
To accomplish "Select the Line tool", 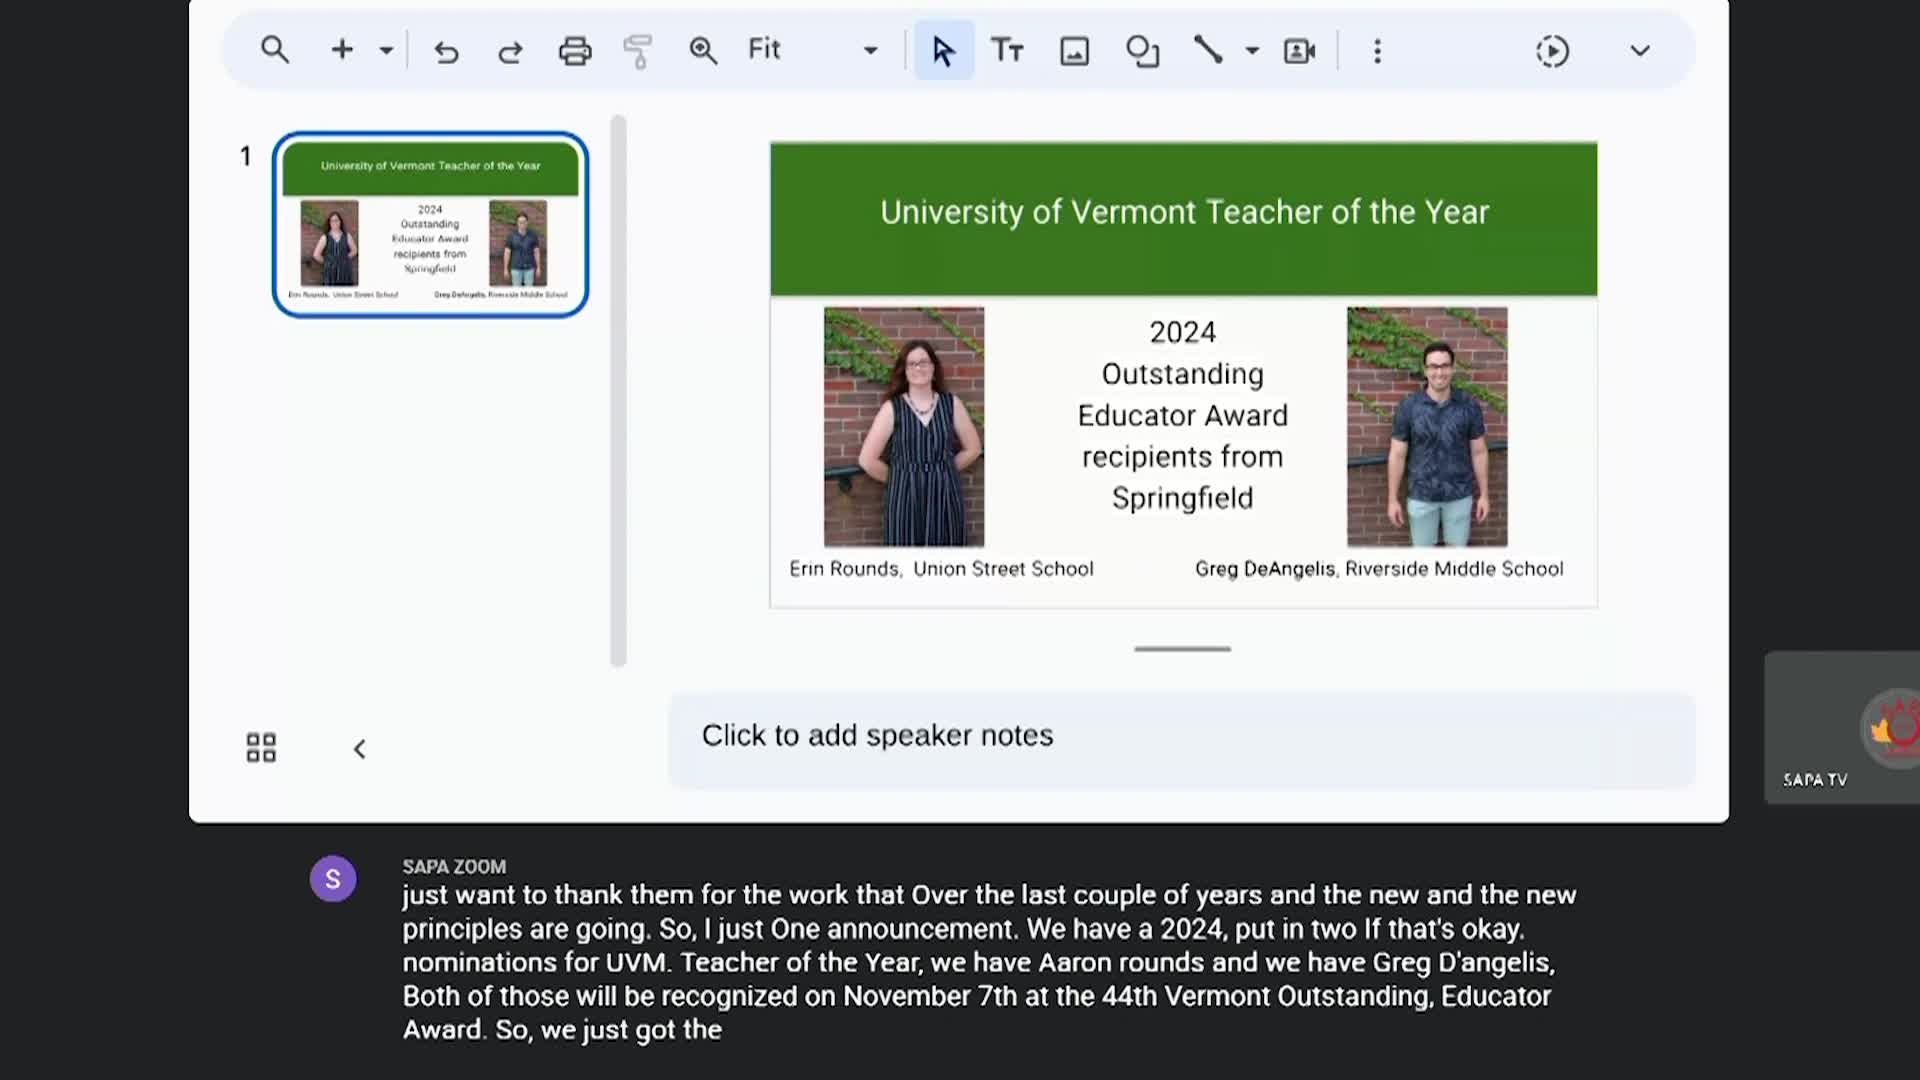I will click(1208, 50).
